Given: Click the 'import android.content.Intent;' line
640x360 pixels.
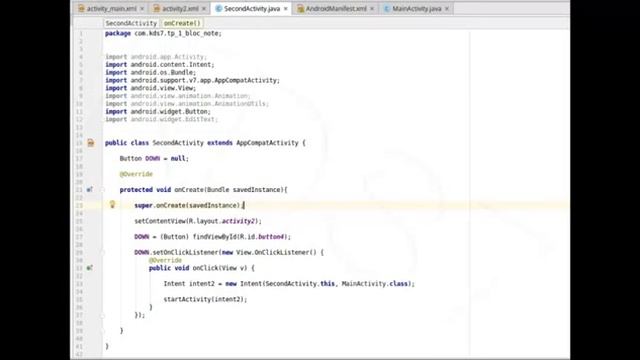Looking at the screenshot, I should click(160, 64).
